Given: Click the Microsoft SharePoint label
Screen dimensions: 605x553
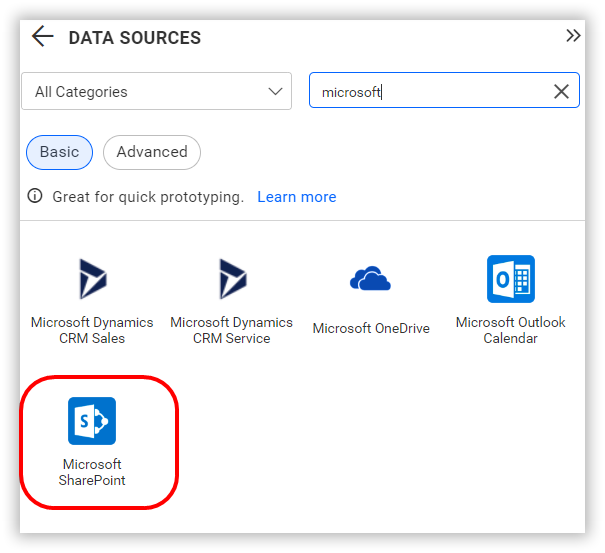Looking at the screenshot, I should click(92, 472).
